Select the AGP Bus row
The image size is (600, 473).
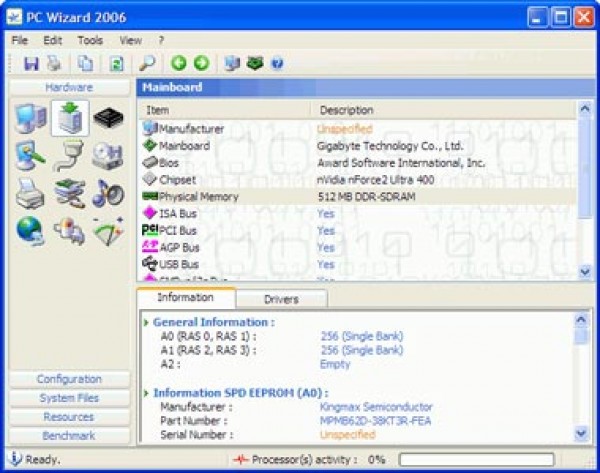357,248
